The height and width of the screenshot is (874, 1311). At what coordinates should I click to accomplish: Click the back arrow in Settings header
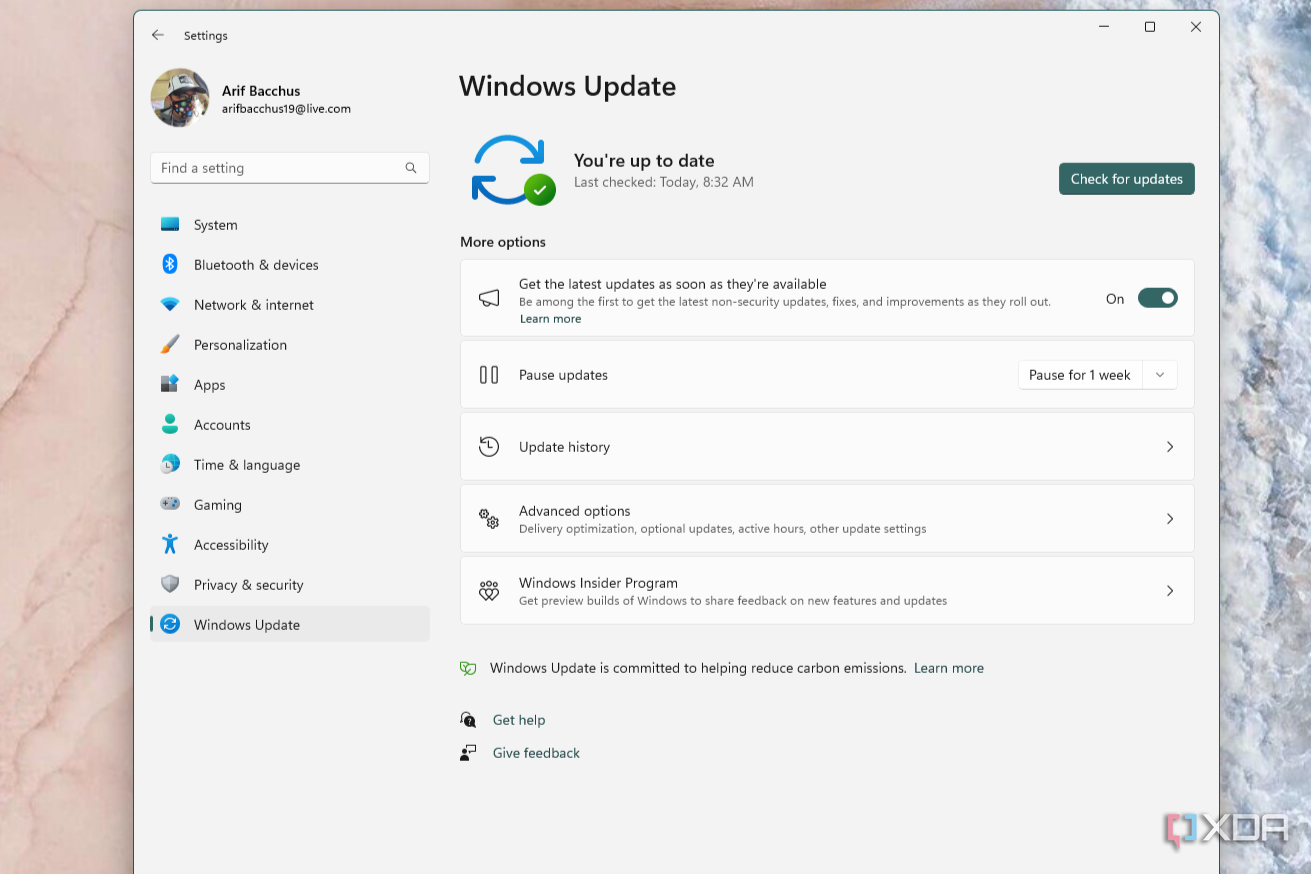coord(157,35)
